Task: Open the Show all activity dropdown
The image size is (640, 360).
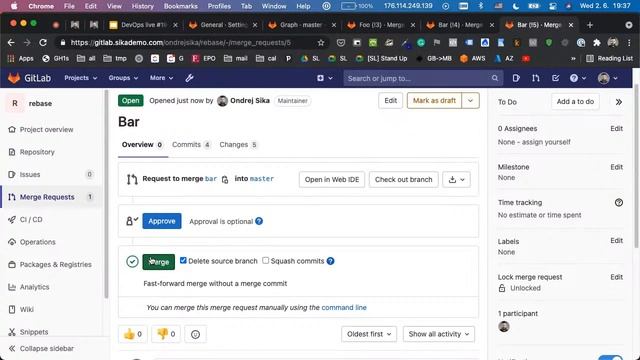Action: point(439,334)
